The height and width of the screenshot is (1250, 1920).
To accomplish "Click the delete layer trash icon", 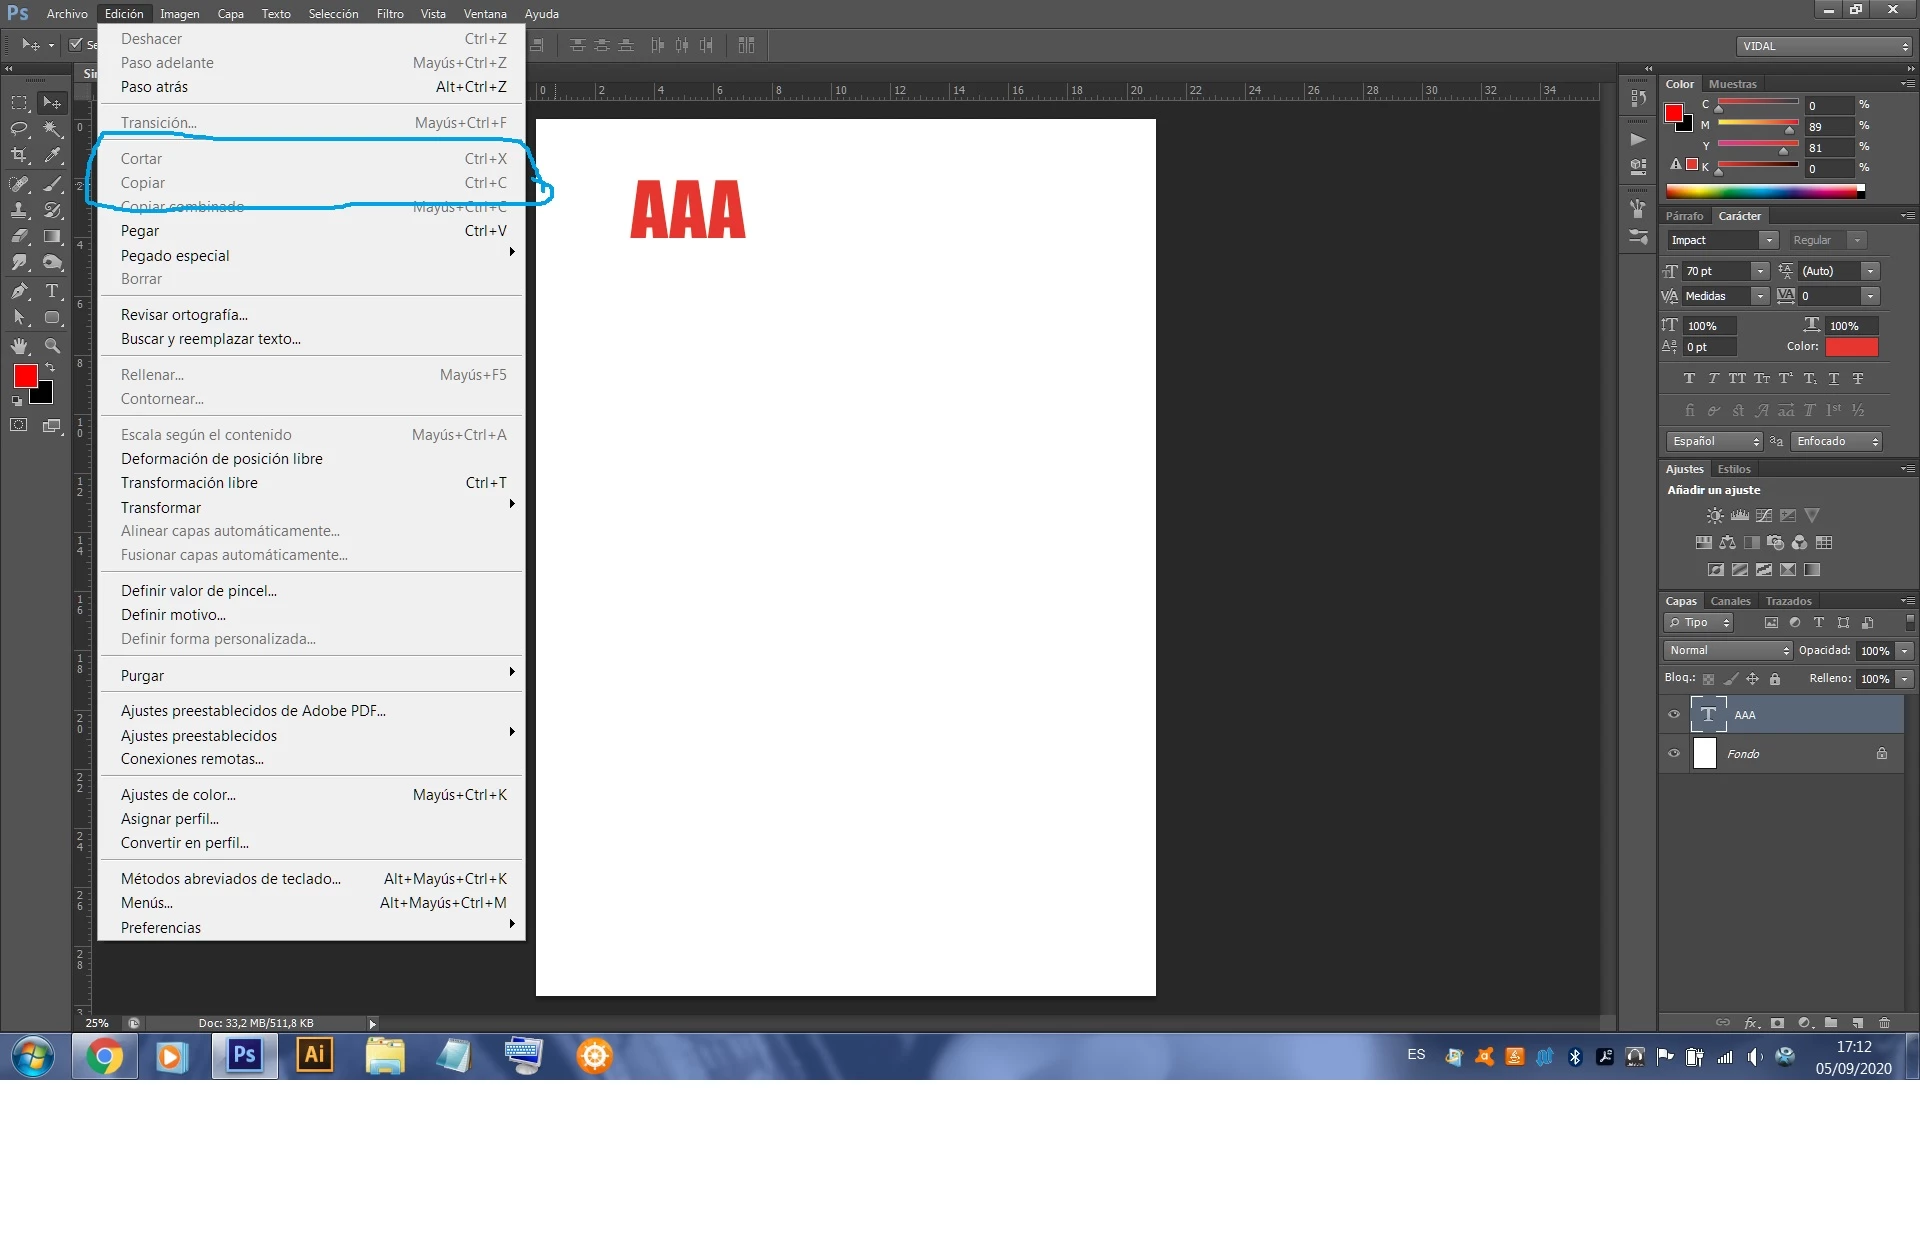I will click(x=1884, y=1023).
